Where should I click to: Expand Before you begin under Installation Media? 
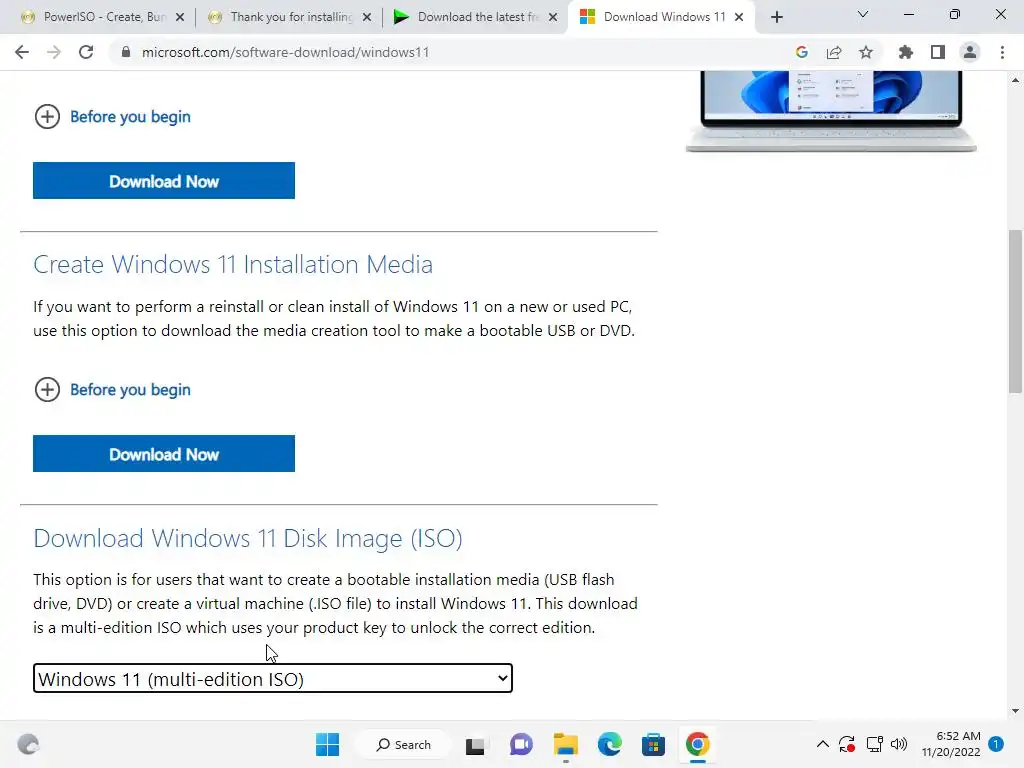pyautogui.click(x=112, y=390)
